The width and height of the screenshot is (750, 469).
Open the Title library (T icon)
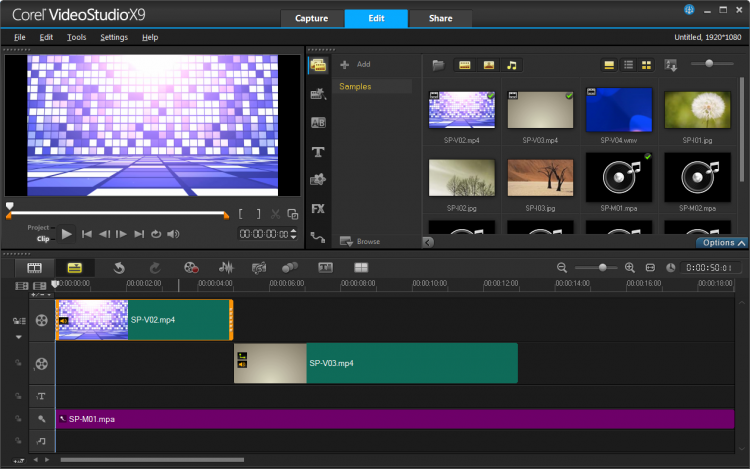coord(318,152)
